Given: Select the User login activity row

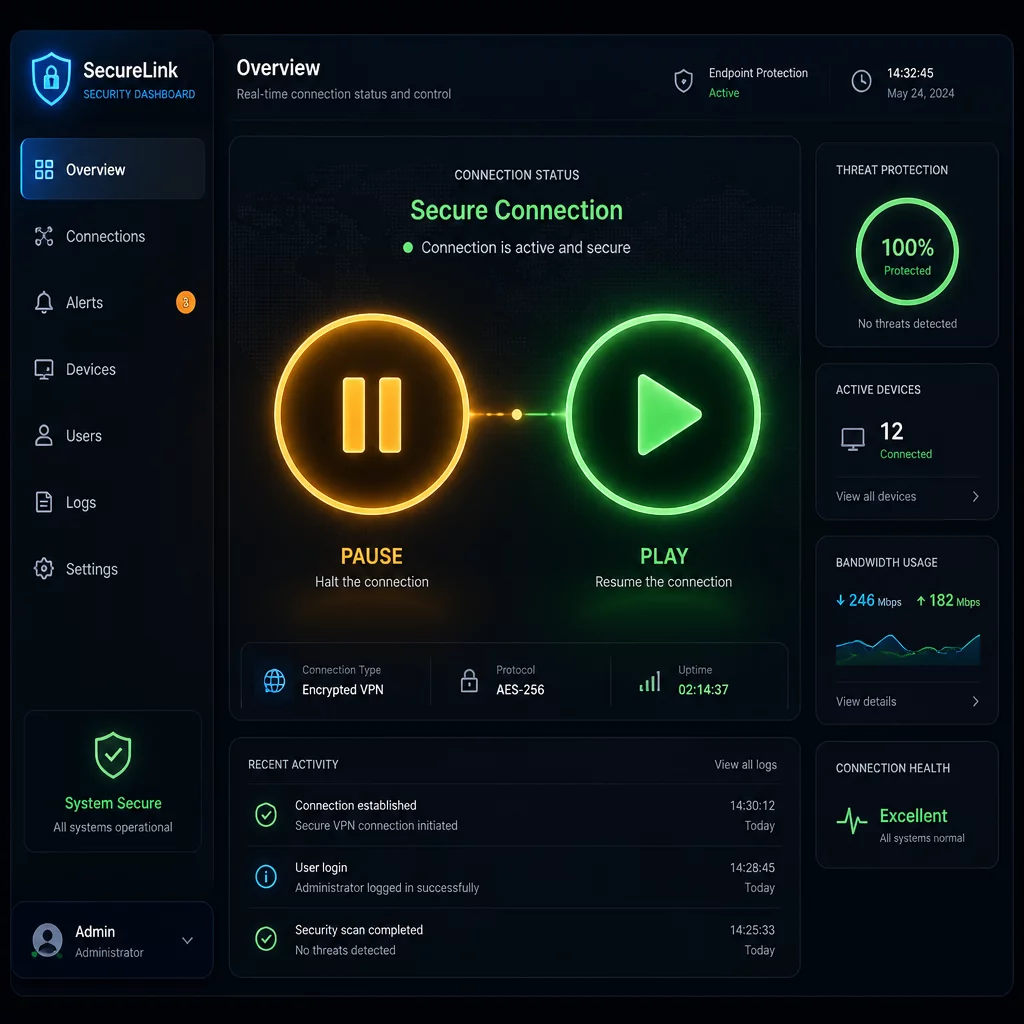Looking at the screenshot, I should (x=515, y=877).
